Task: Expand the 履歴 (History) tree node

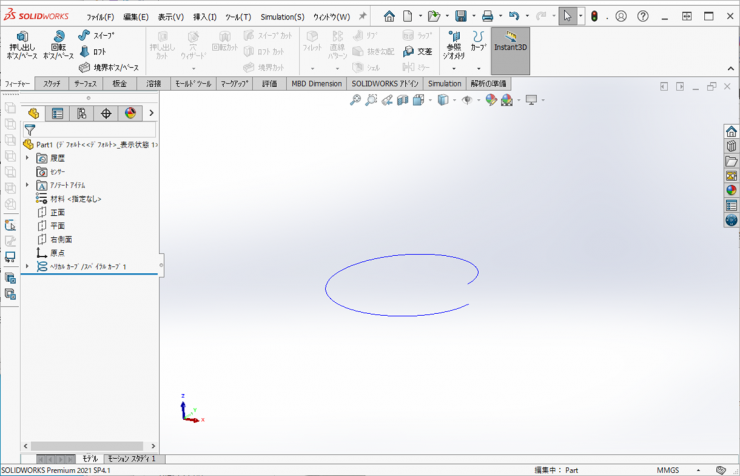Action: click(28, 158)
